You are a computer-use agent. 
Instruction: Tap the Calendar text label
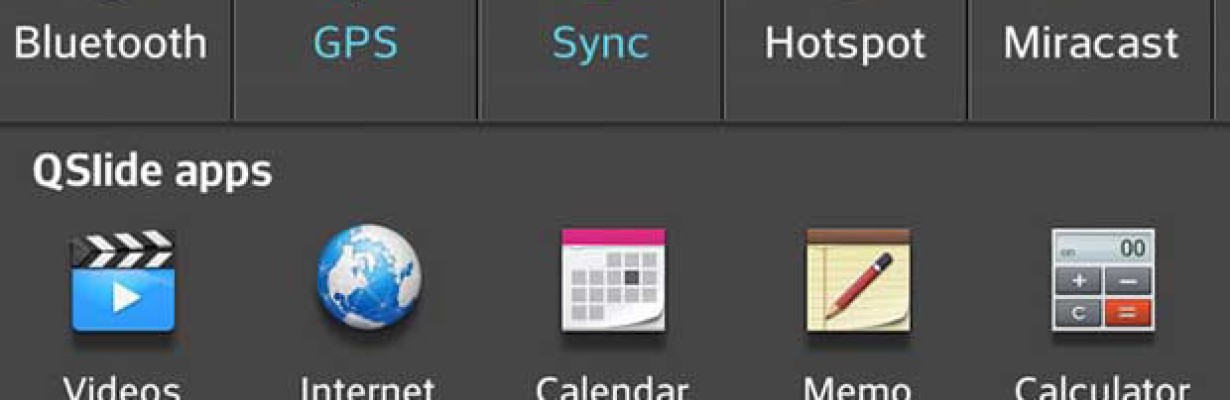(x=612, y=388)
